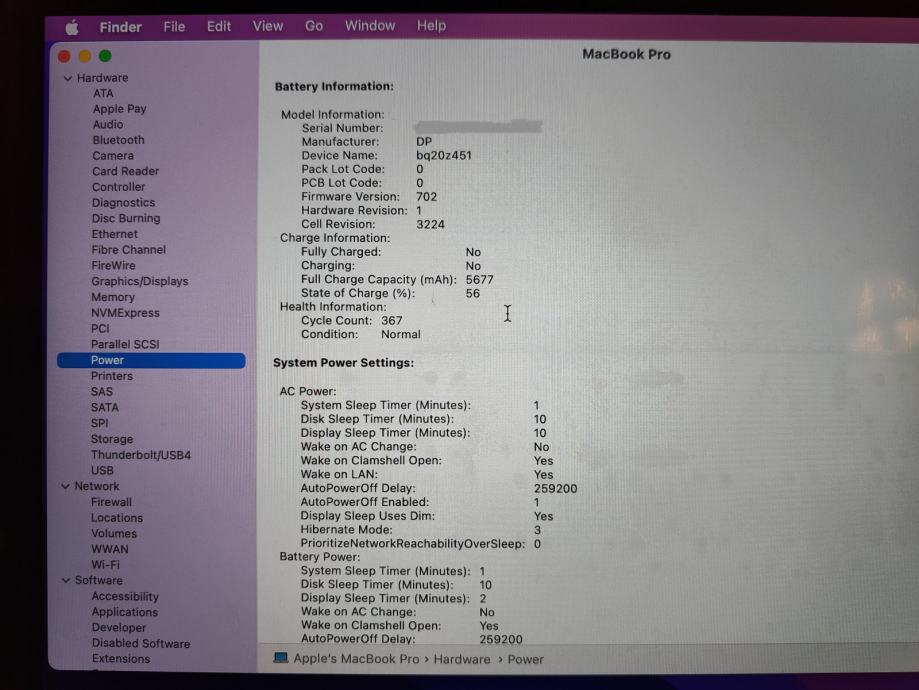The width and height of the screenshot is (919, 690).
Task: Open the Apple menu
Action: [x=72, y=27]
